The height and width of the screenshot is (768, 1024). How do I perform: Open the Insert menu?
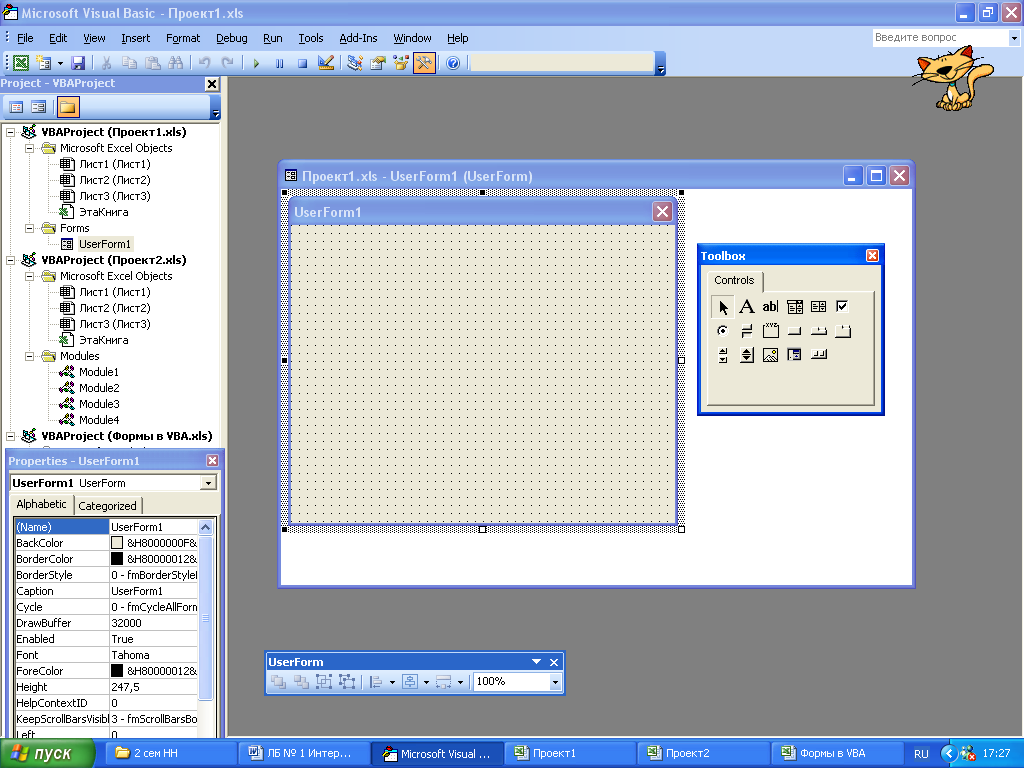pos(135,38)
